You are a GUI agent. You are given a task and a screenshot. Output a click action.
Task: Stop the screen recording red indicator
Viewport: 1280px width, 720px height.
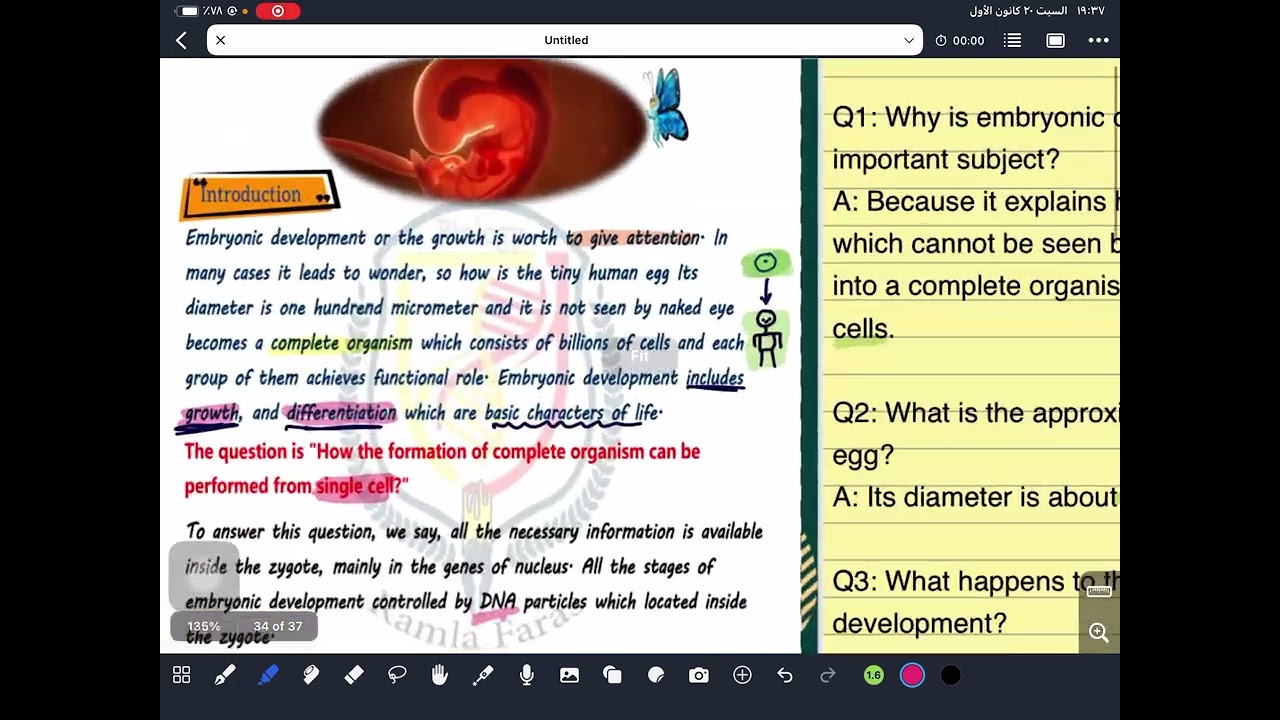click(x=278, y=11)
